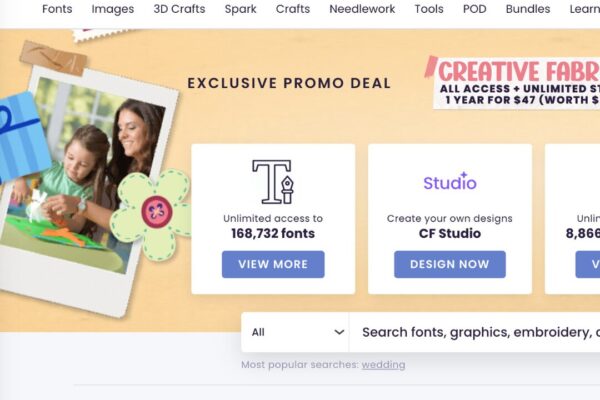Open the Images menu

point(113,9)
